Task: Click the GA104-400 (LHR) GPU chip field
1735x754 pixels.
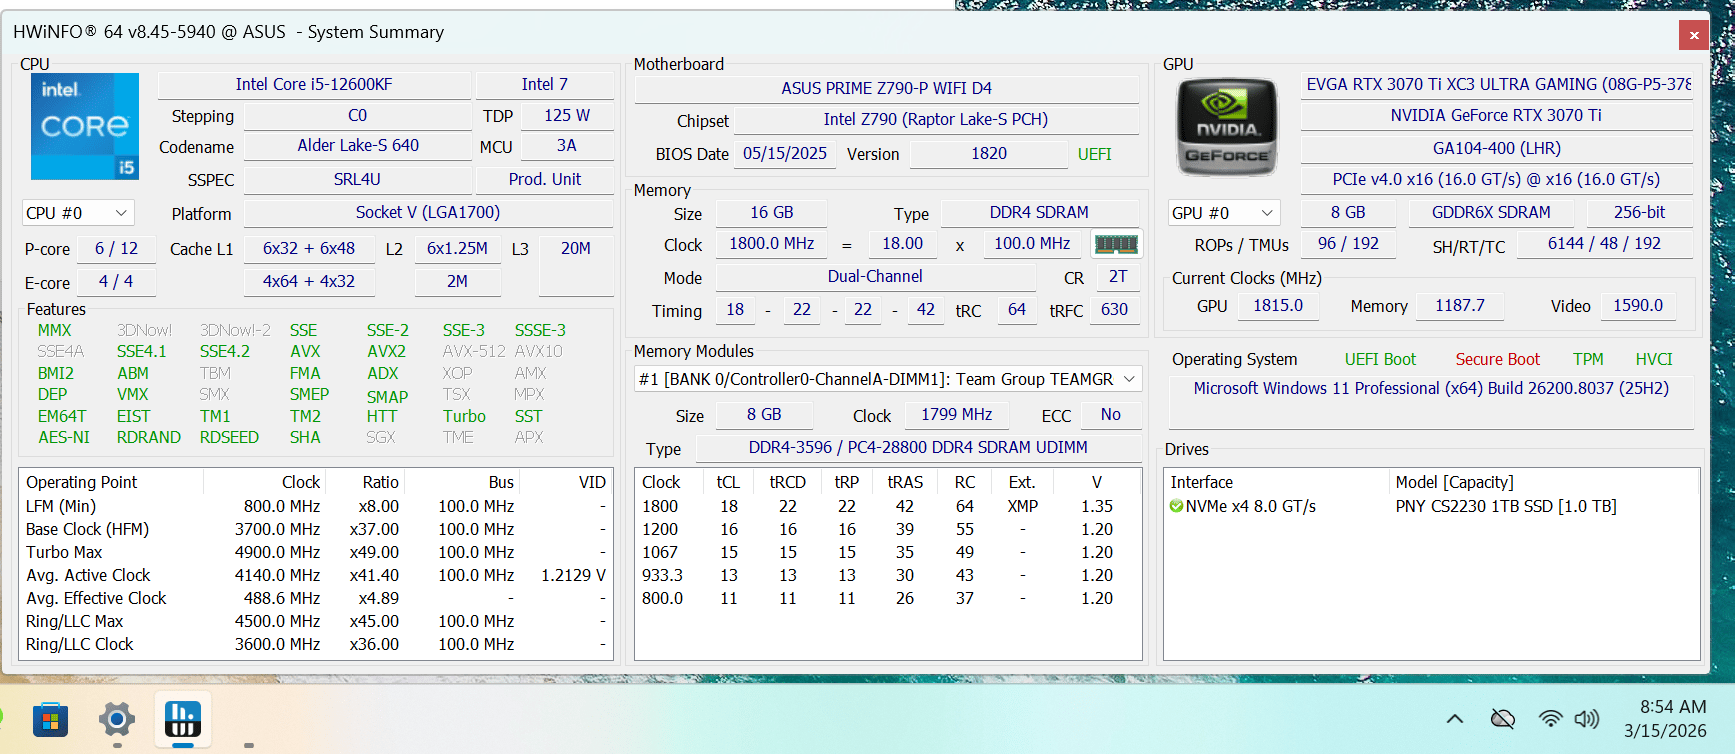Action: (1497, 148)
